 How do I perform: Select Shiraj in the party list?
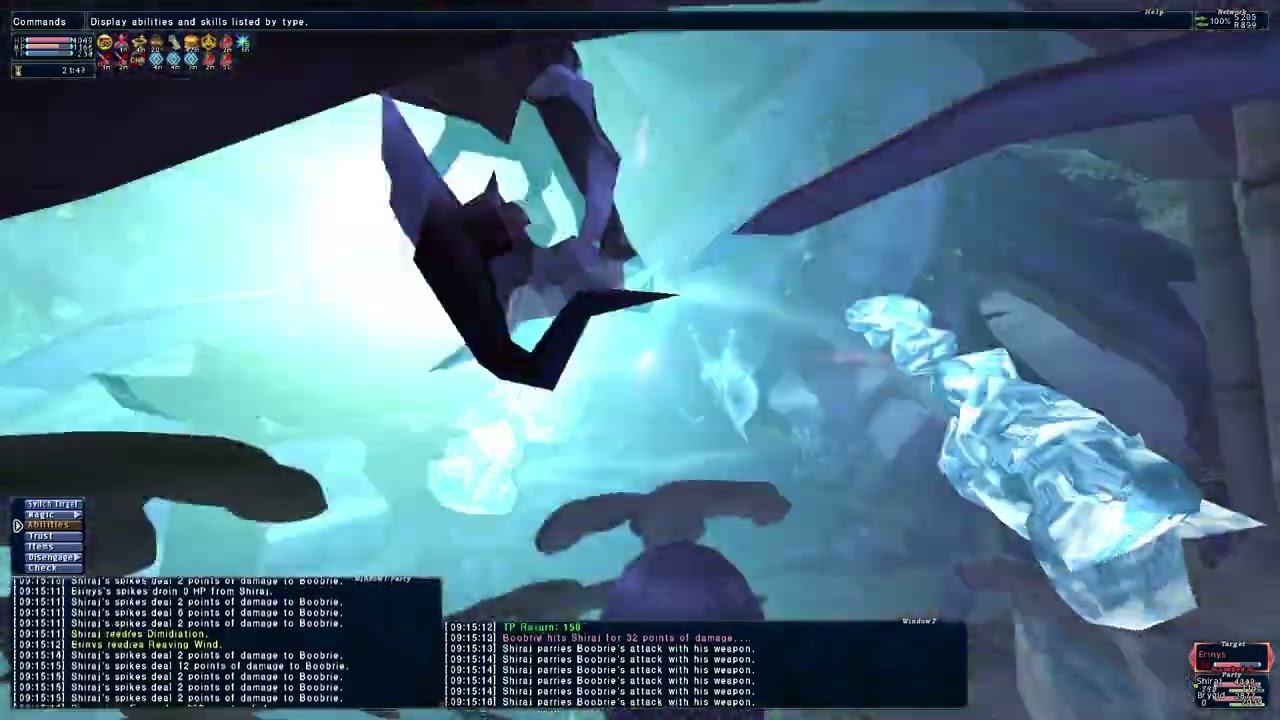(x=1209, y=681)
